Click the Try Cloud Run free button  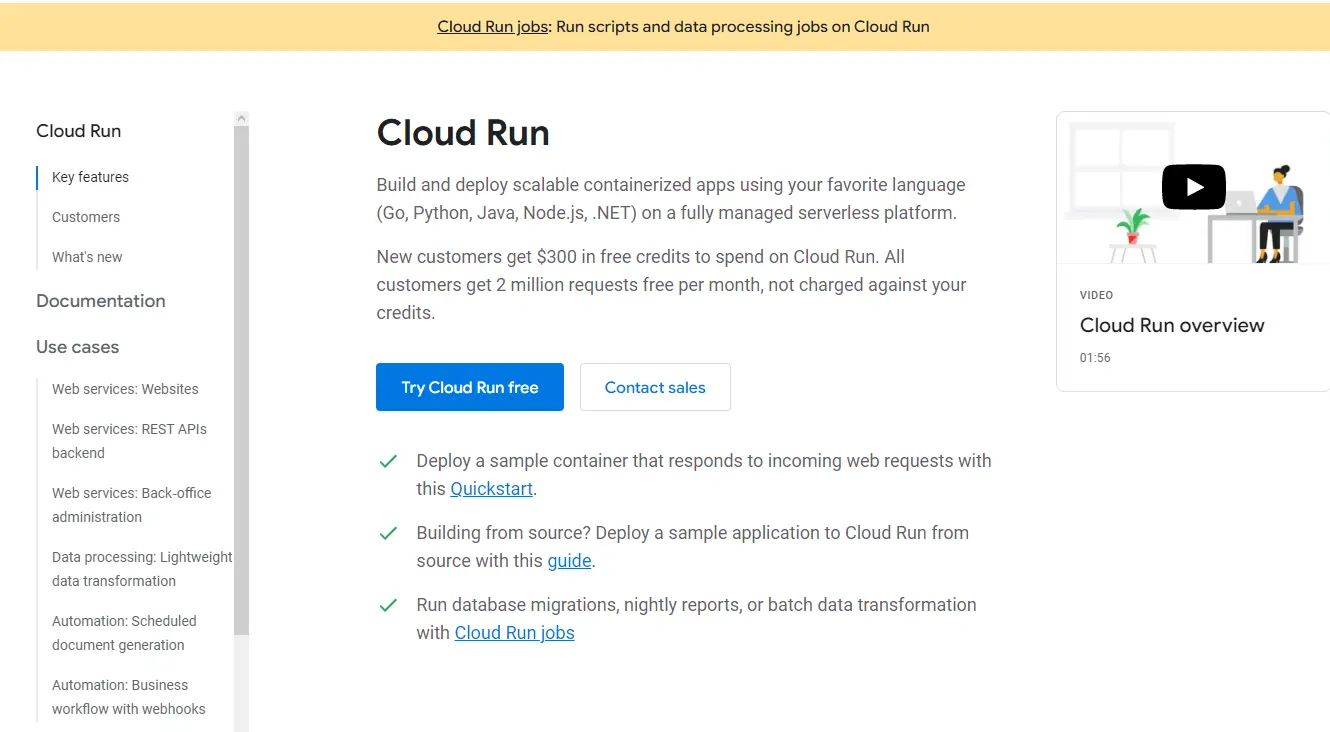pos(470,387)
